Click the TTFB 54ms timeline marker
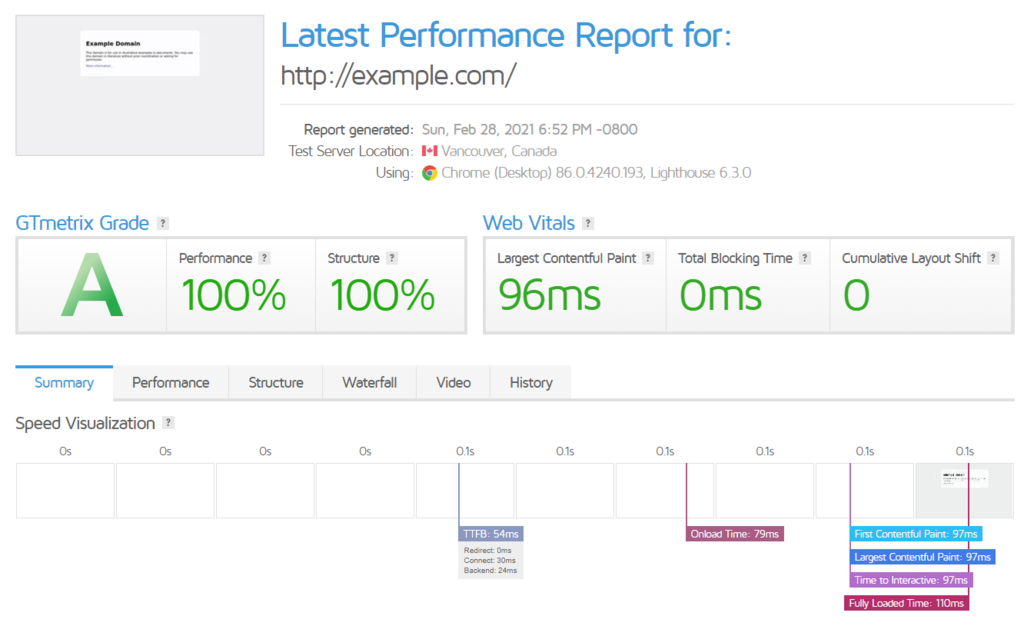This screenshot has width=1024, height=626. [x=490, y=533]
